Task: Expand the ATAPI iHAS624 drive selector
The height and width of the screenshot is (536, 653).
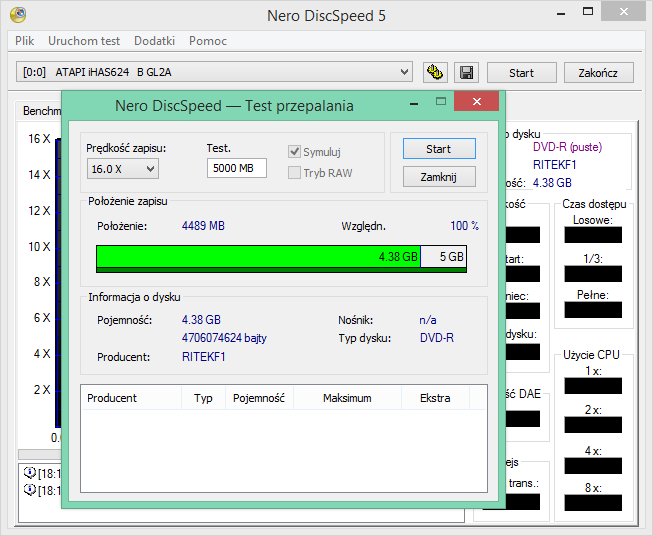Action: click(404, 72)
